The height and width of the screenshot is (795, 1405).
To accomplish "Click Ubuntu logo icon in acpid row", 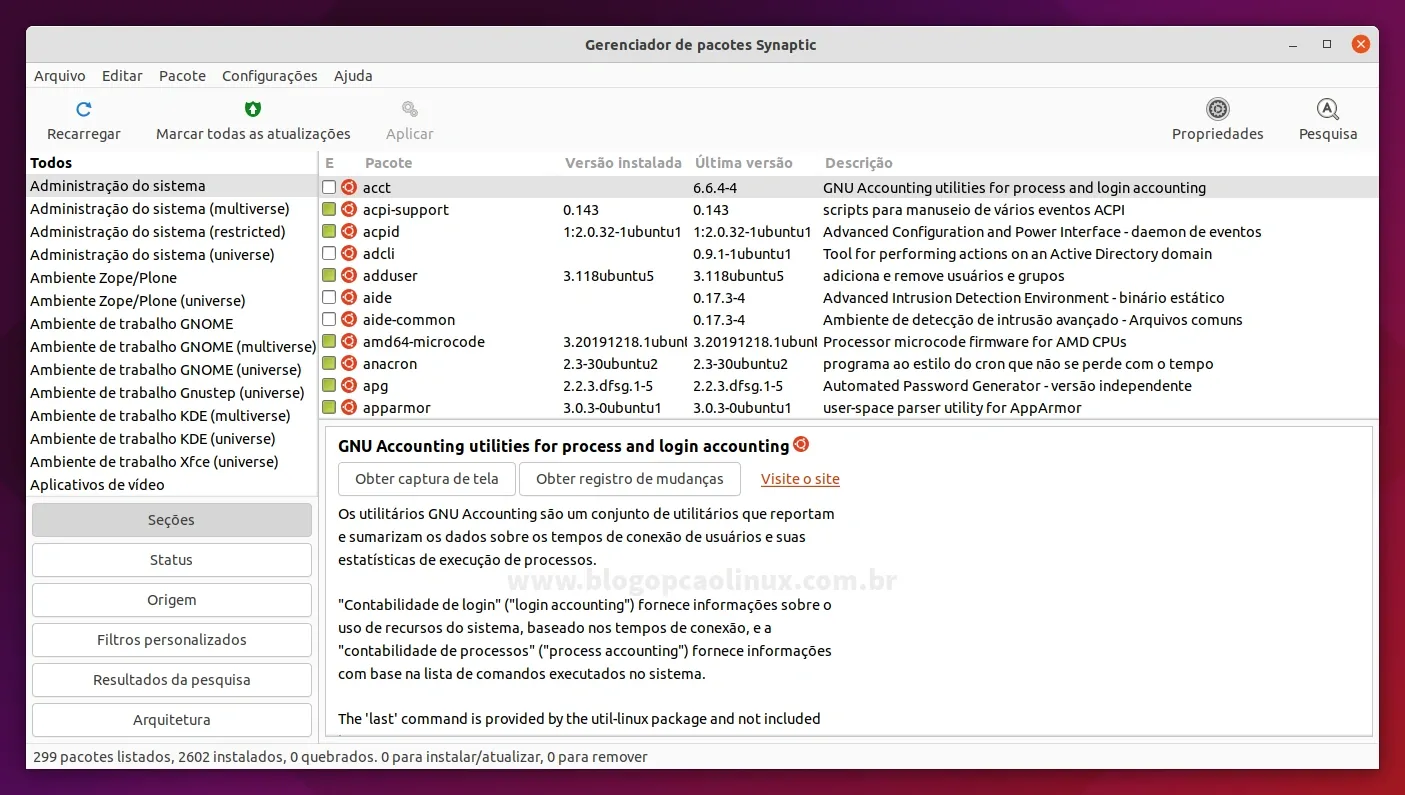I will tap(349, 231).
